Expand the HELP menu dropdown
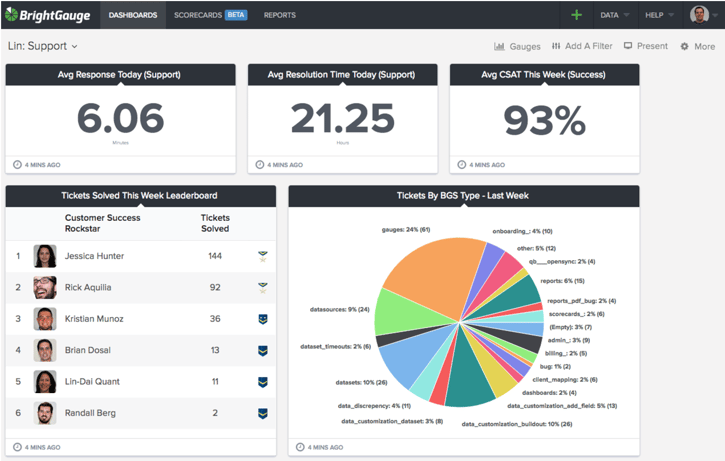The height and width of the screenshot is (461, 725). tap(660, 15)
